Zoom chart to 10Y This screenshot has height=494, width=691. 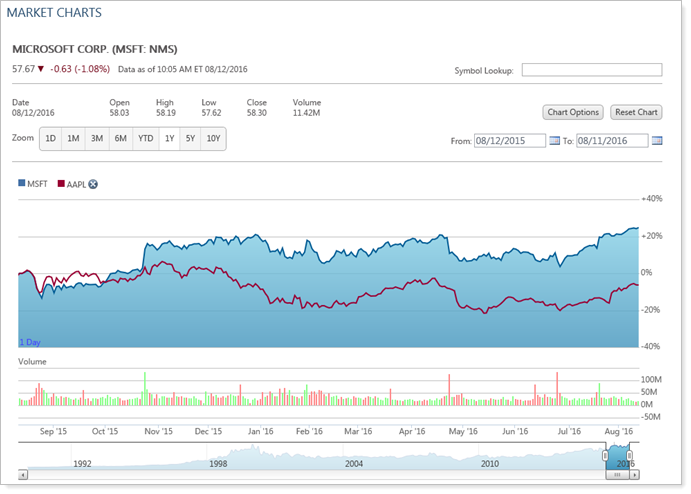(x=213, y=139)
